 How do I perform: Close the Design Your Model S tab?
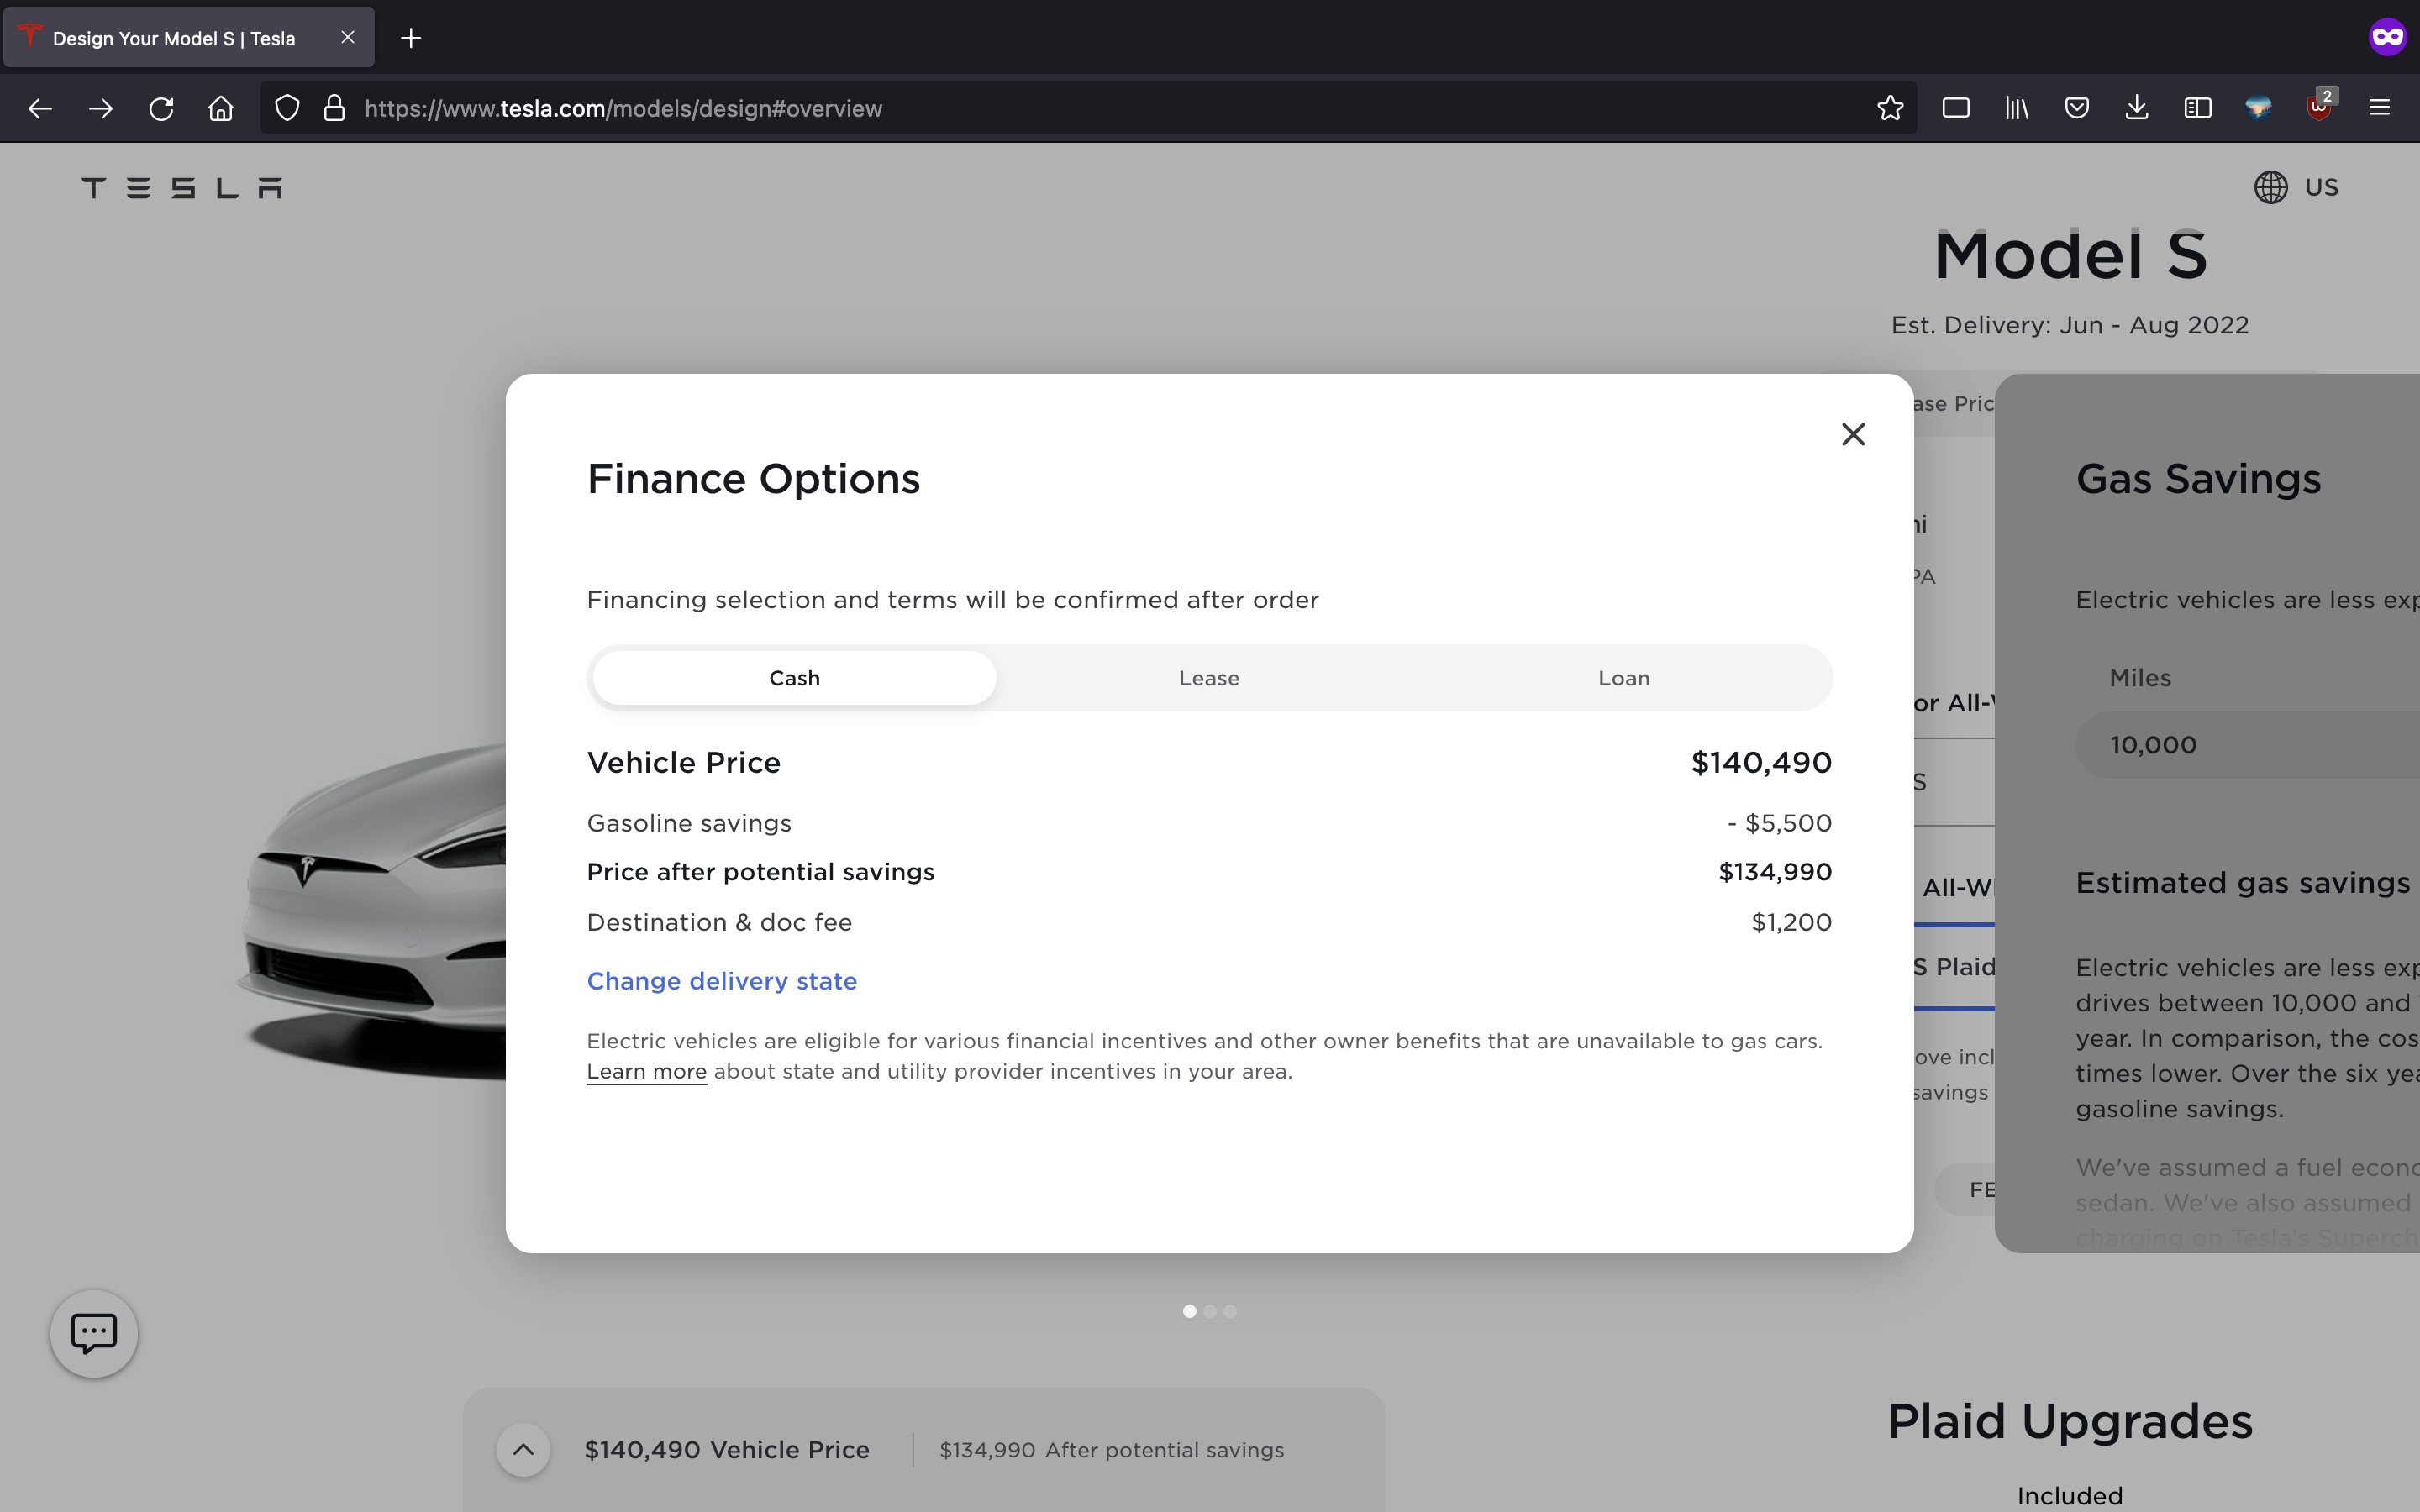[x=348, y=37]
